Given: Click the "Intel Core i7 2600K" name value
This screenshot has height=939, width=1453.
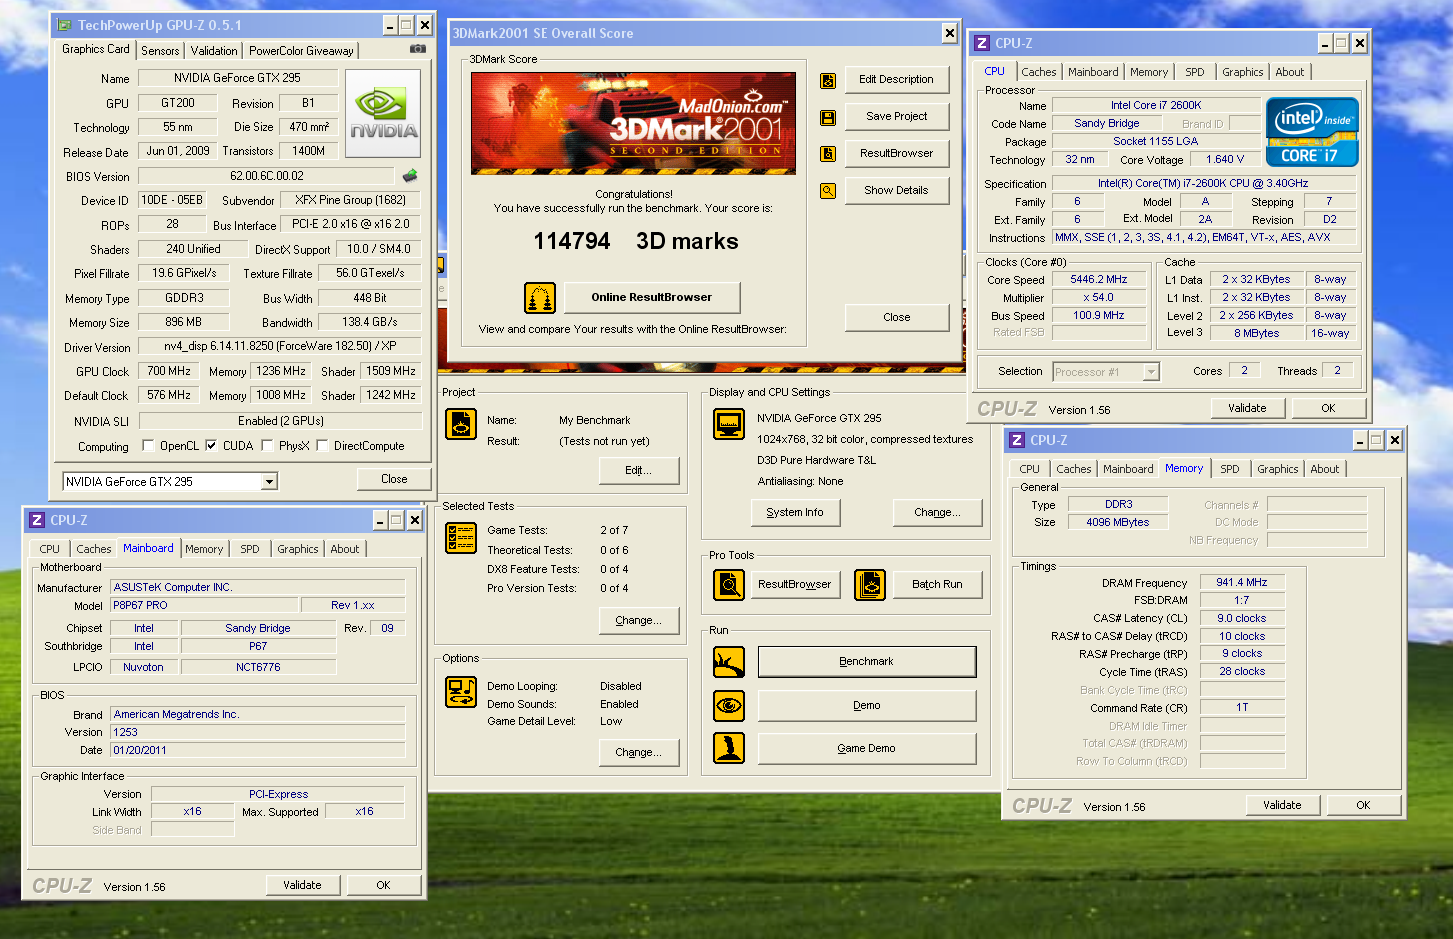Looking at the screenshot, I should point(1156,105).
